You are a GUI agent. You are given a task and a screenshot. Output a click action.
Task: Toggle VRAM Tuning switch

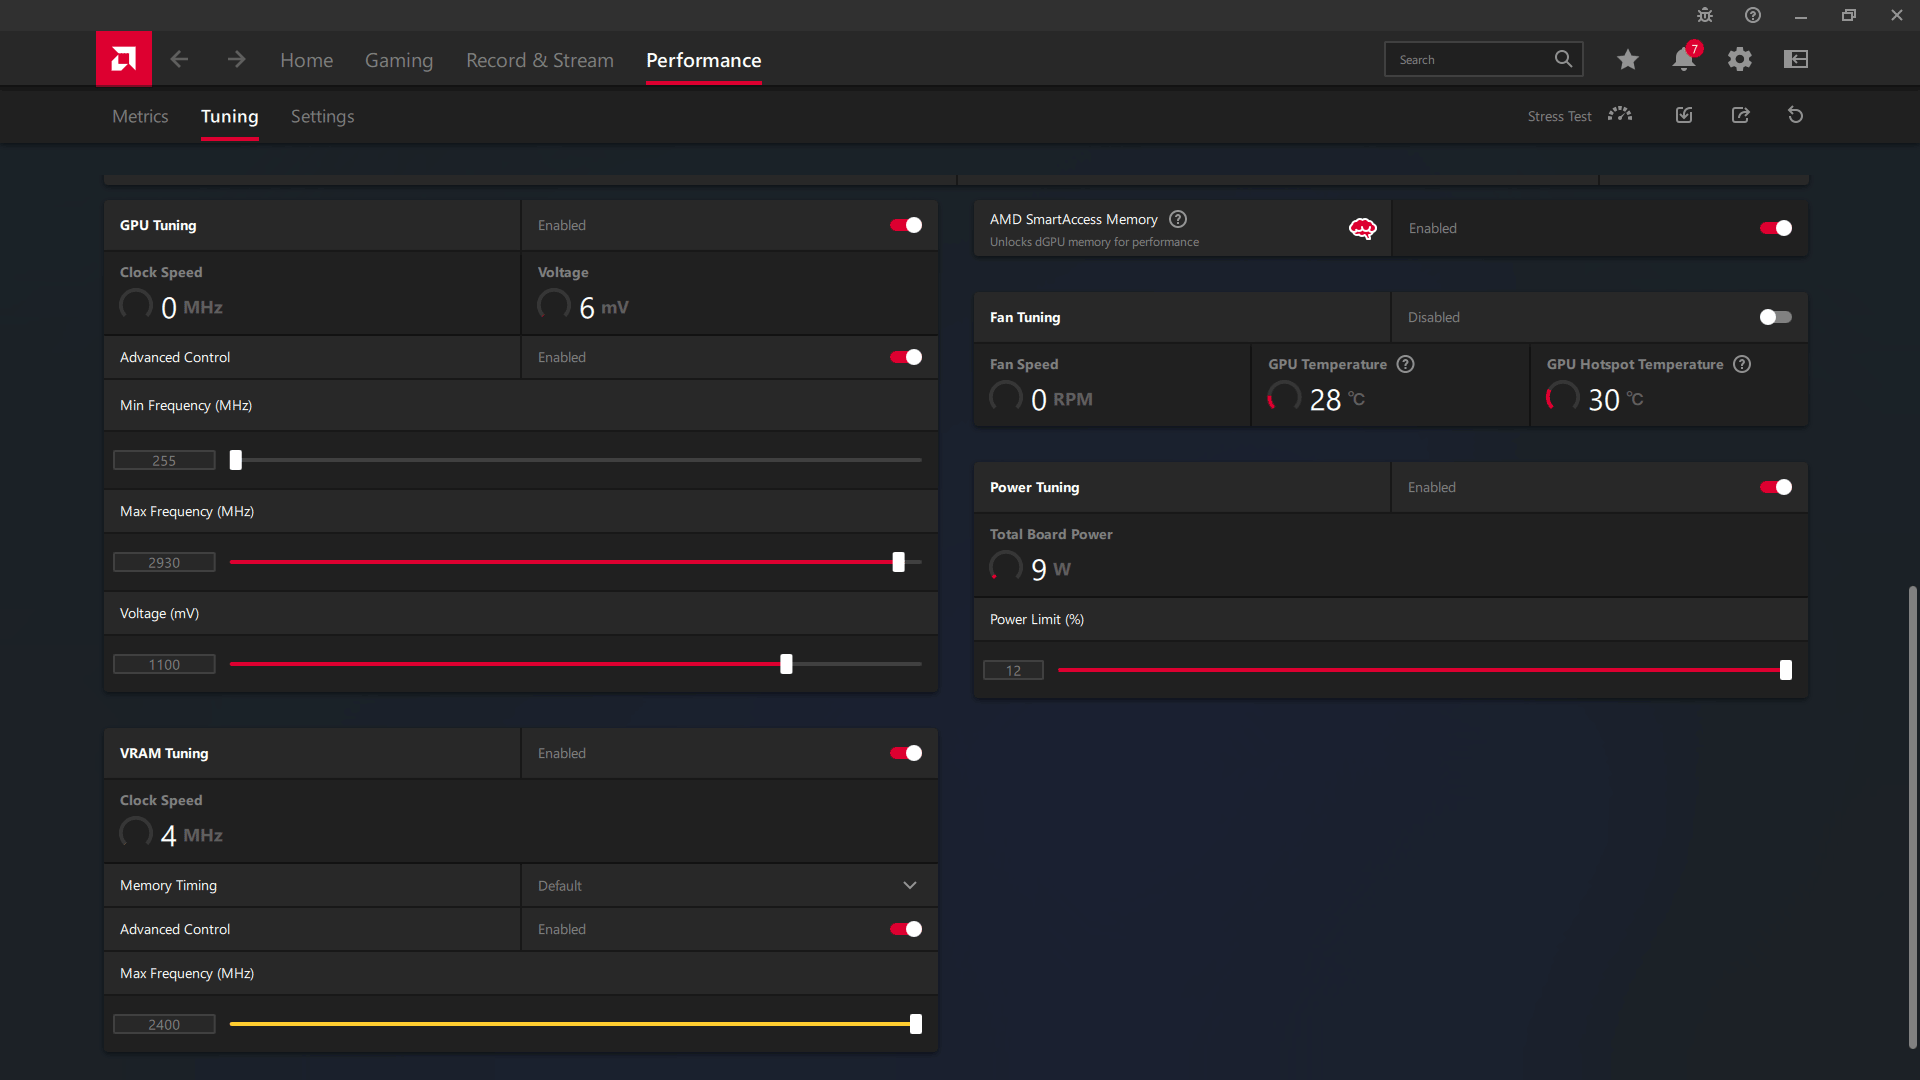tap(906, 753)
